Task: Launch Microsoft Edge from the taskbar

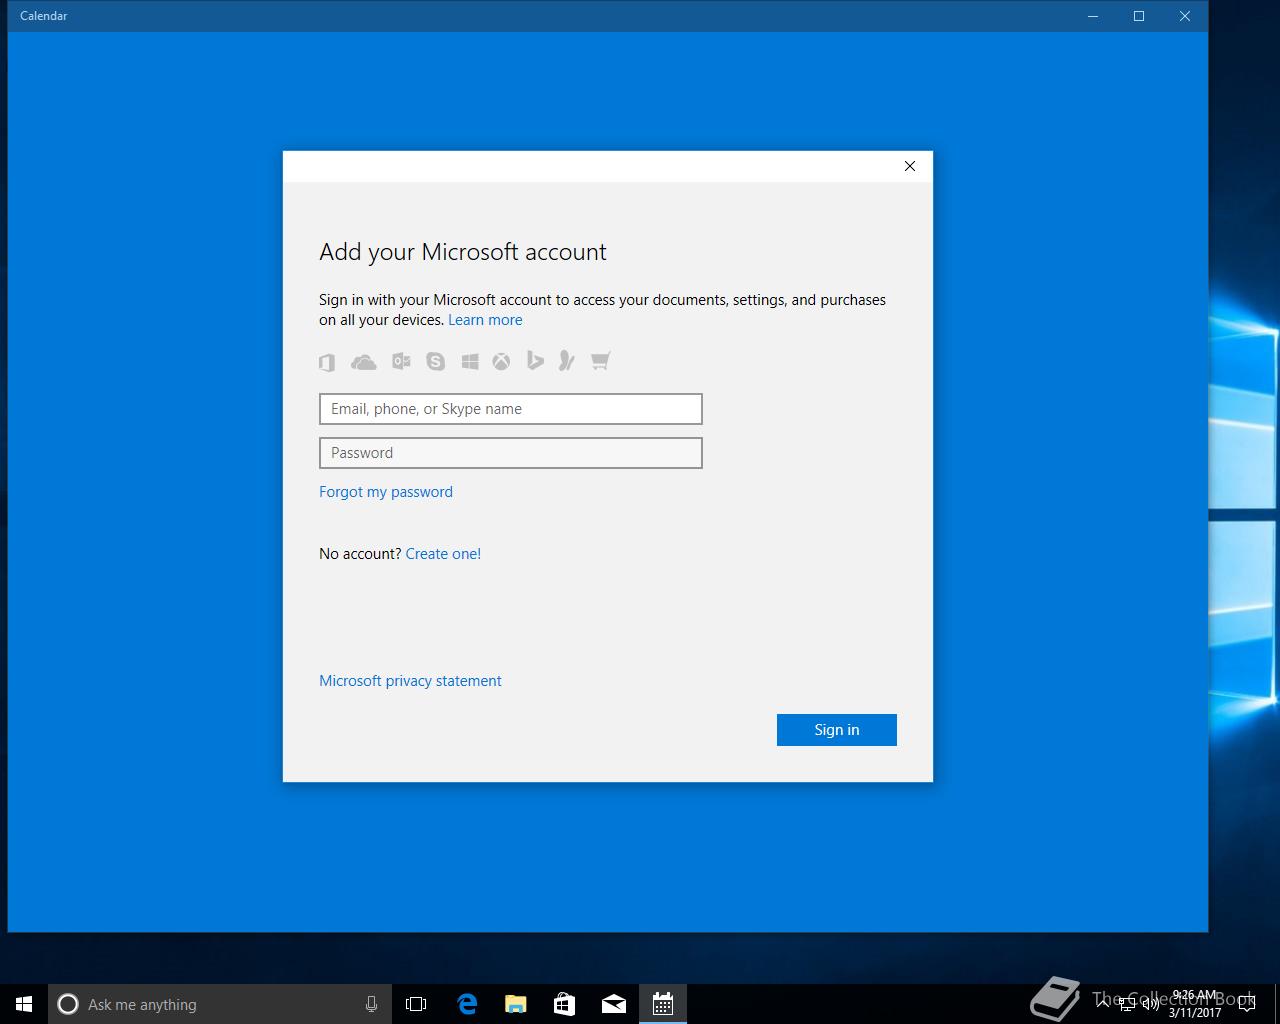Action: point(466,1004)
